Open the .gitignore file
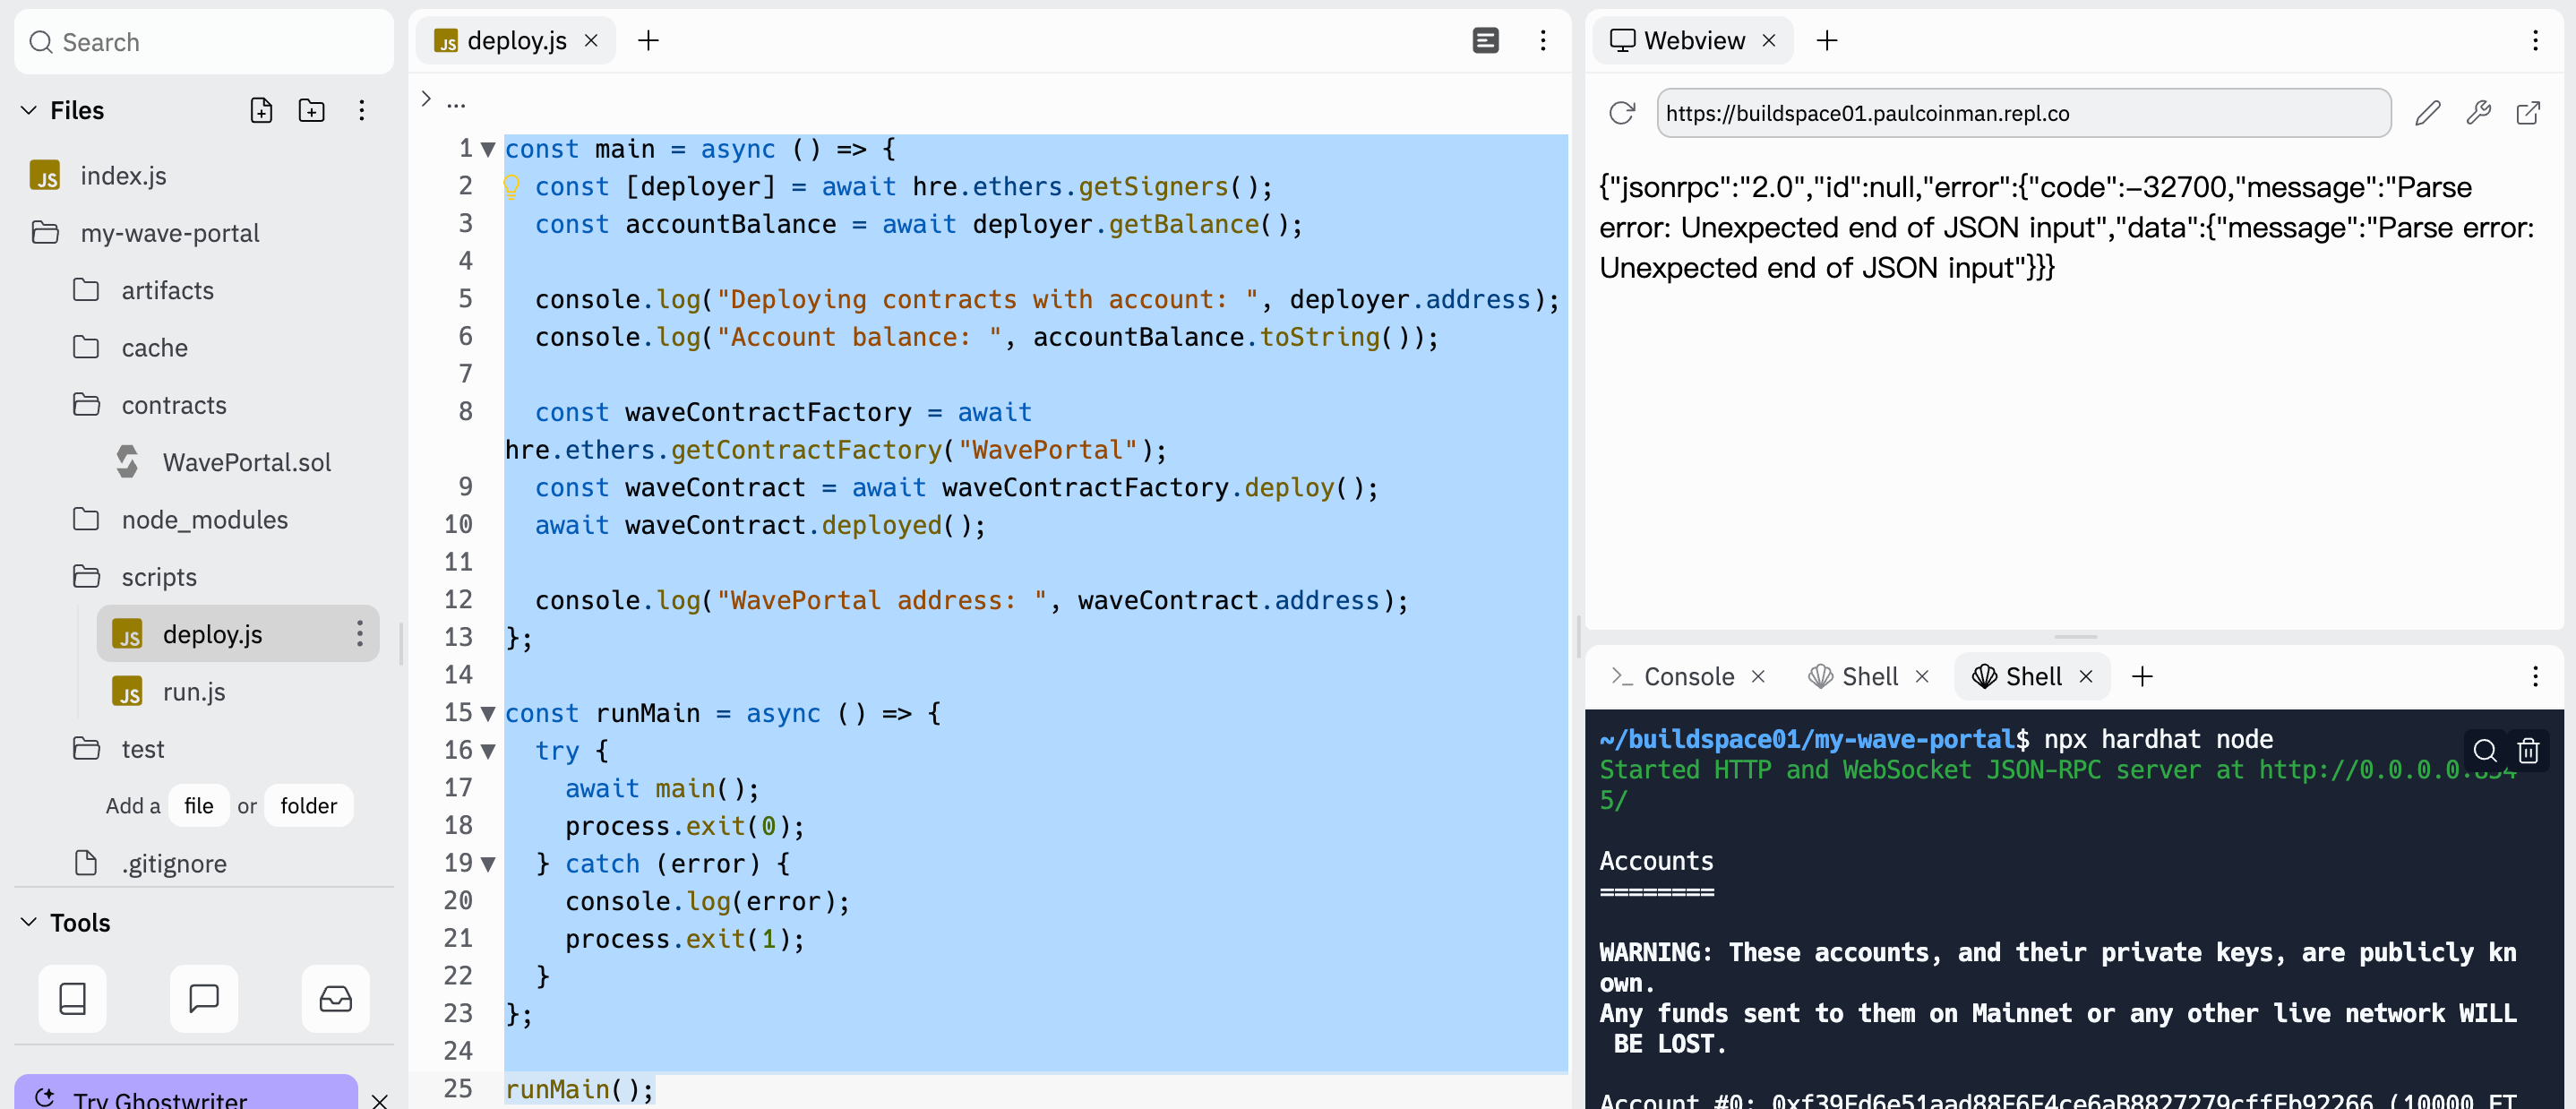The image size is (2576, 1109). 152,864
